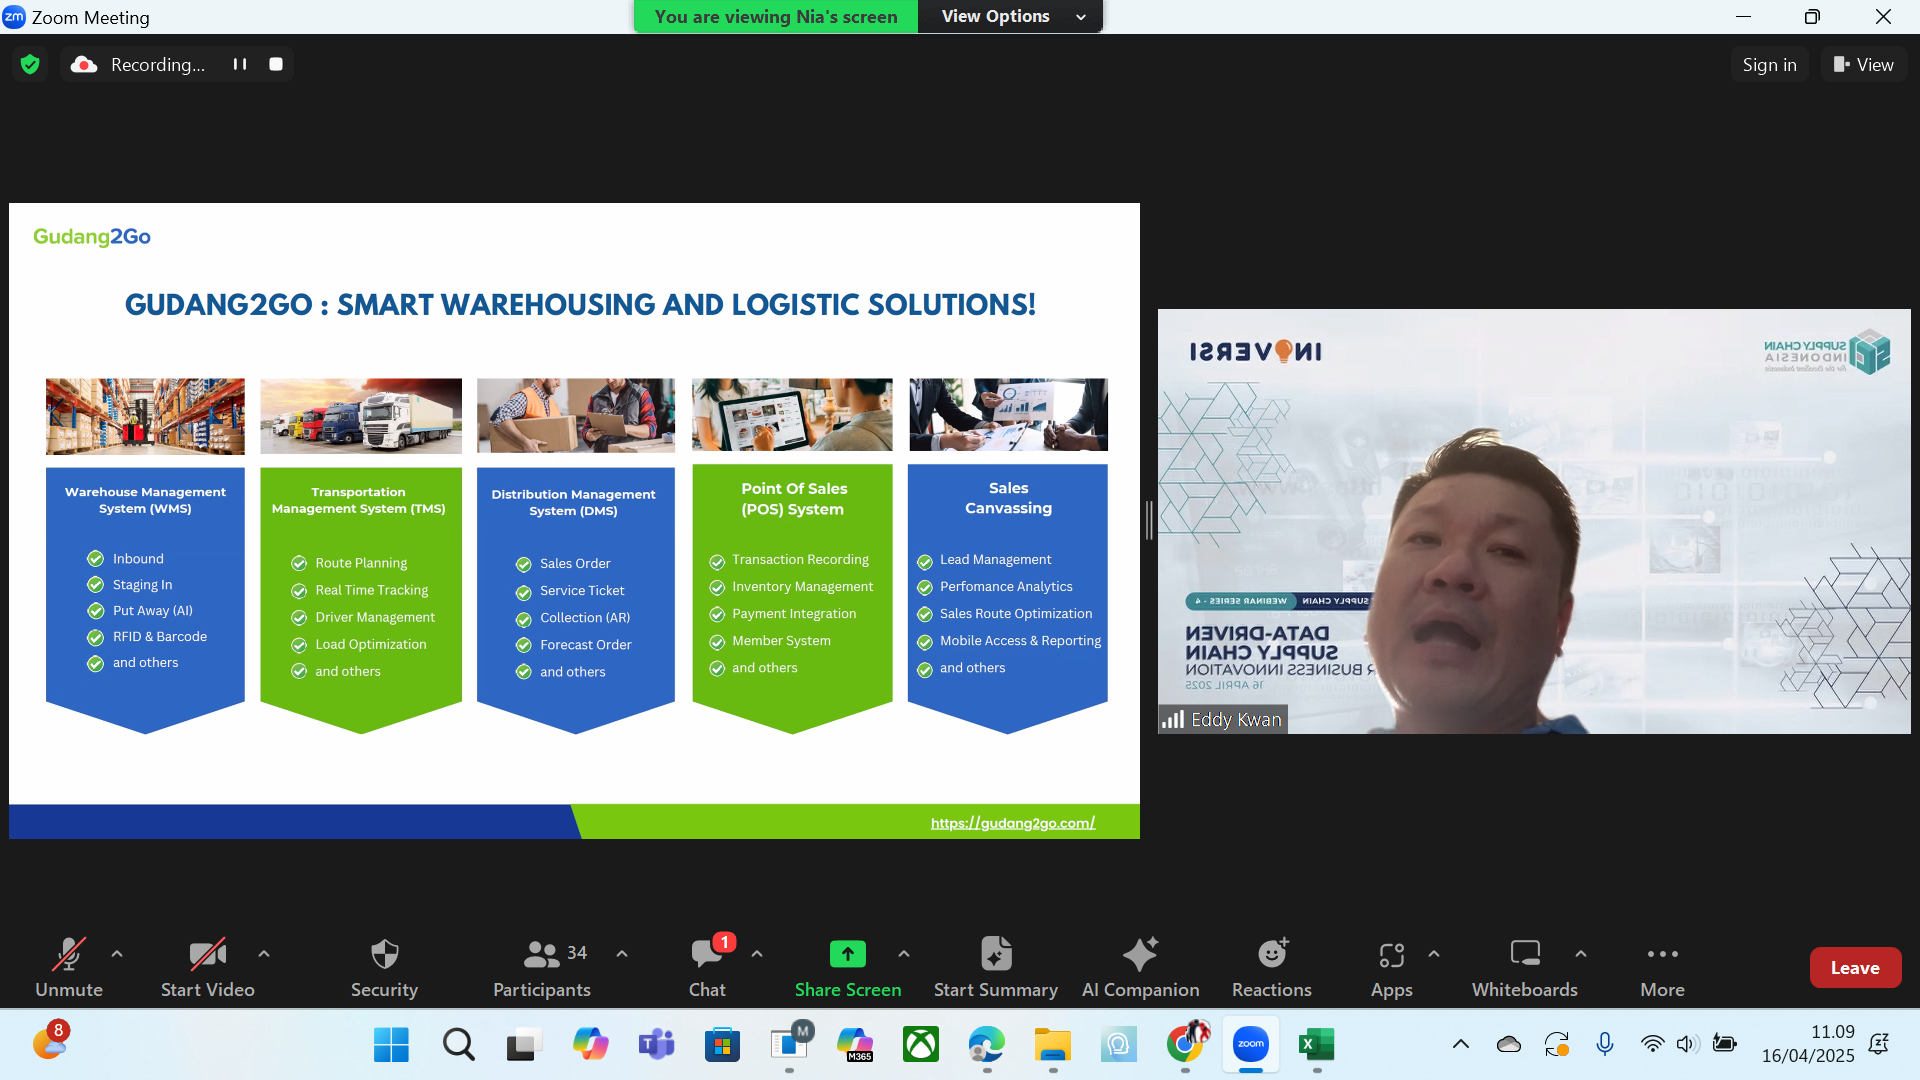1920x1080 pixels.
Task: Open the View layout menu
Action: coord(1863,65)
